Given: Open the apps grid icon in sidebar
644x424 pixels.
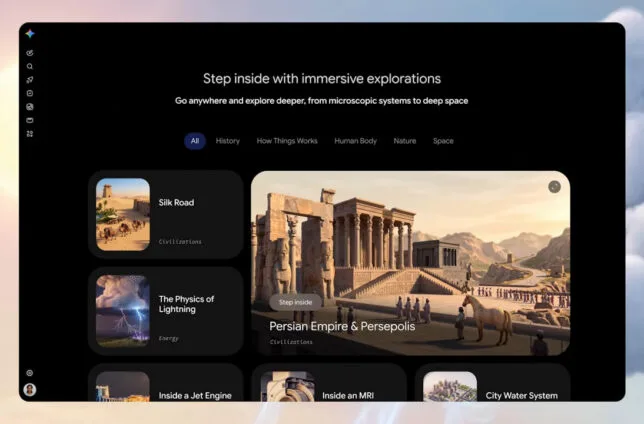Looking at the screenshot, I should 30,134.
